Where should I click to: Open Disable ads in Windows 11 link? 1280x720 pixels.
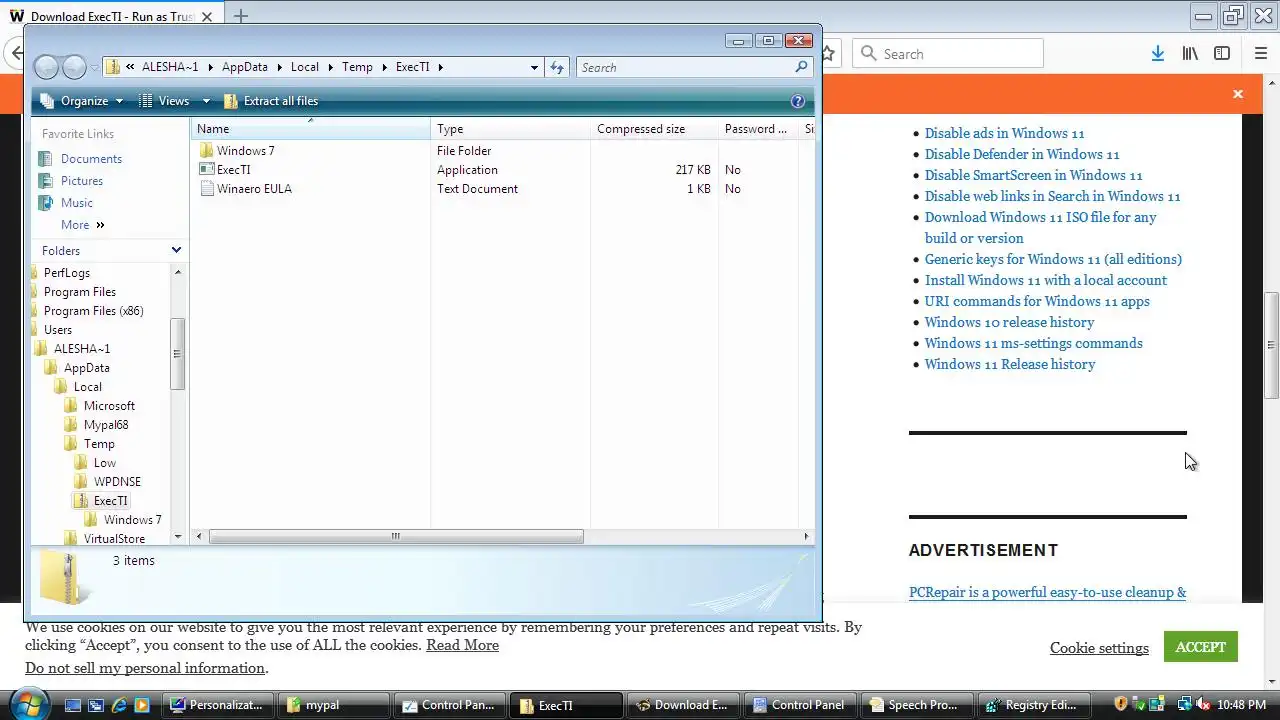coord(1004,133)
